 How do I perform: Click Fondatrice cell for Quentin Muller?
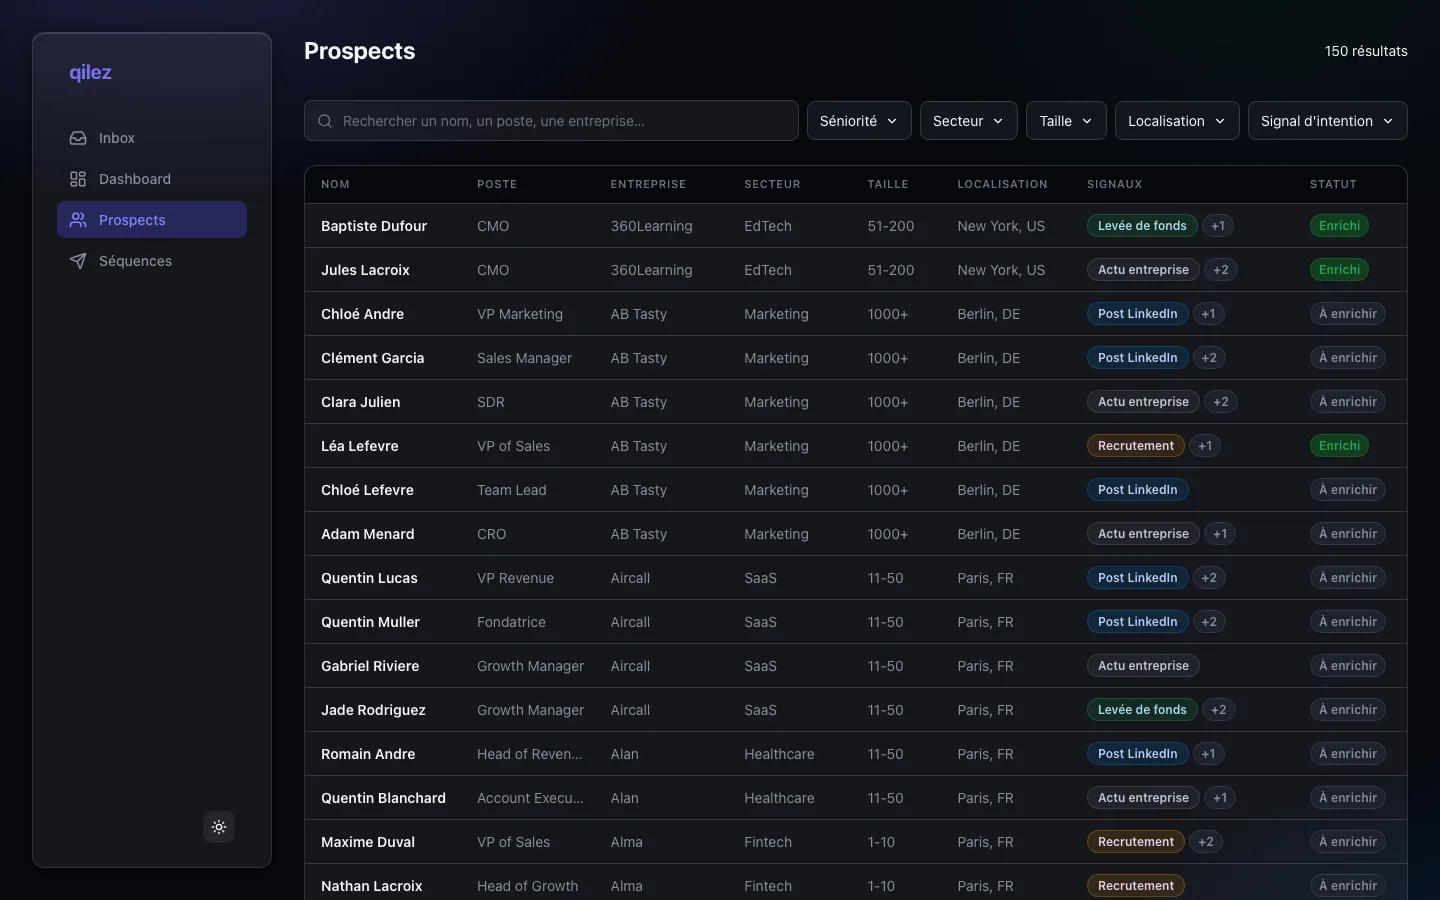tap(511, 622)
